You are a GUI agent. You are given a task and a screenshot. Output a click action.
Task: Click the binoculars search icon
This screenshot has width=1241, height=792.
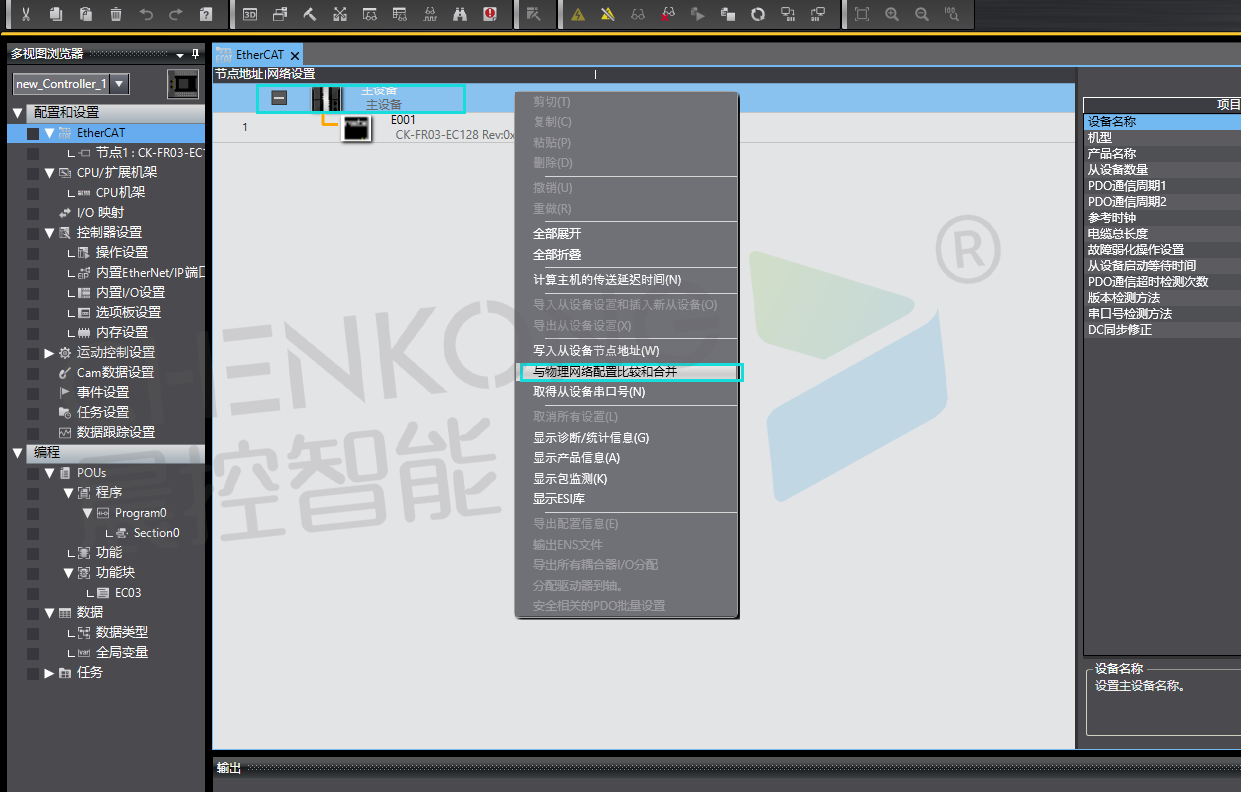pos(460,14)
